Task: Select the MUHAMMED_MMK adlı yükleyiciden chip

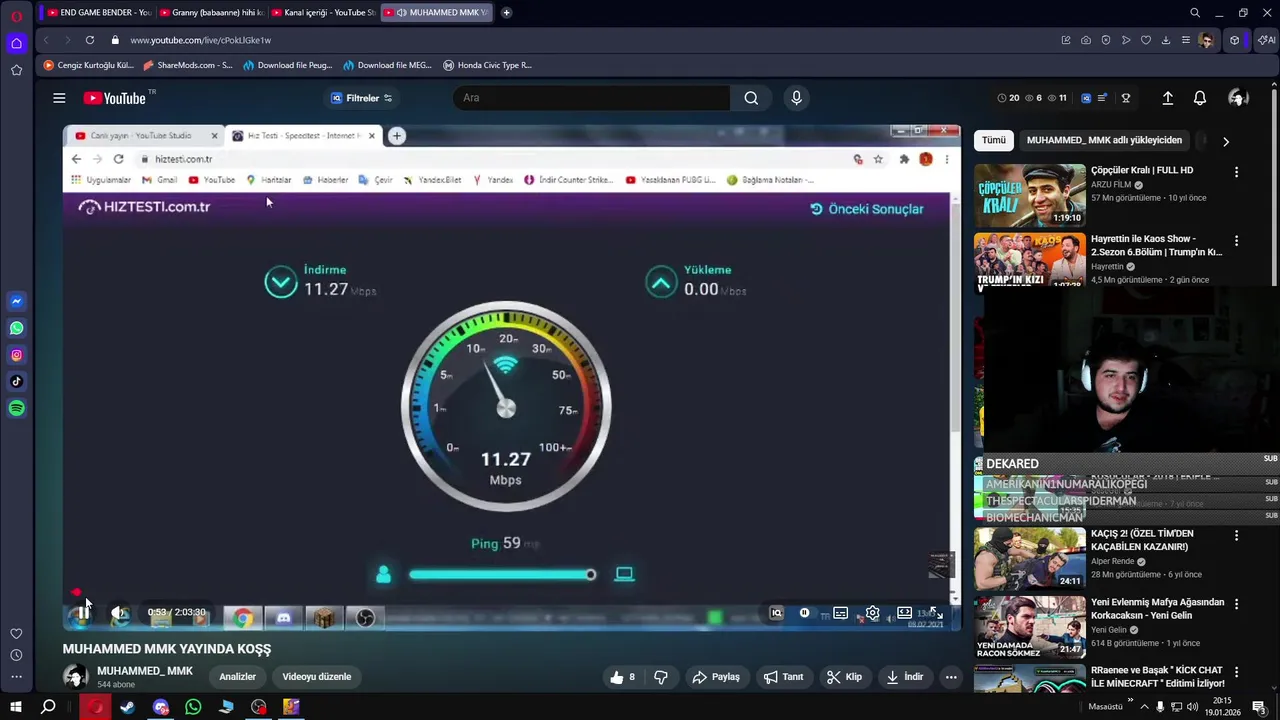Action: (x=1104, y=140)
